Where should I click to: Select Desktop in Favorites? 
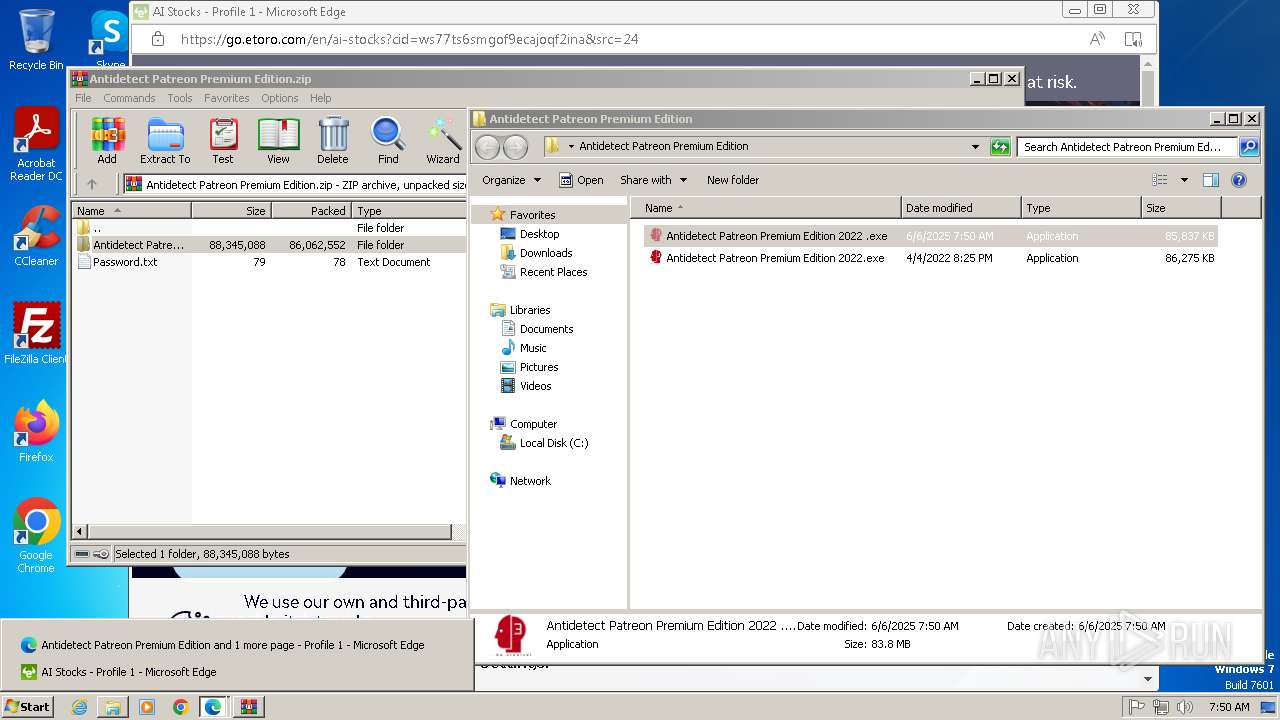(539, 234)
